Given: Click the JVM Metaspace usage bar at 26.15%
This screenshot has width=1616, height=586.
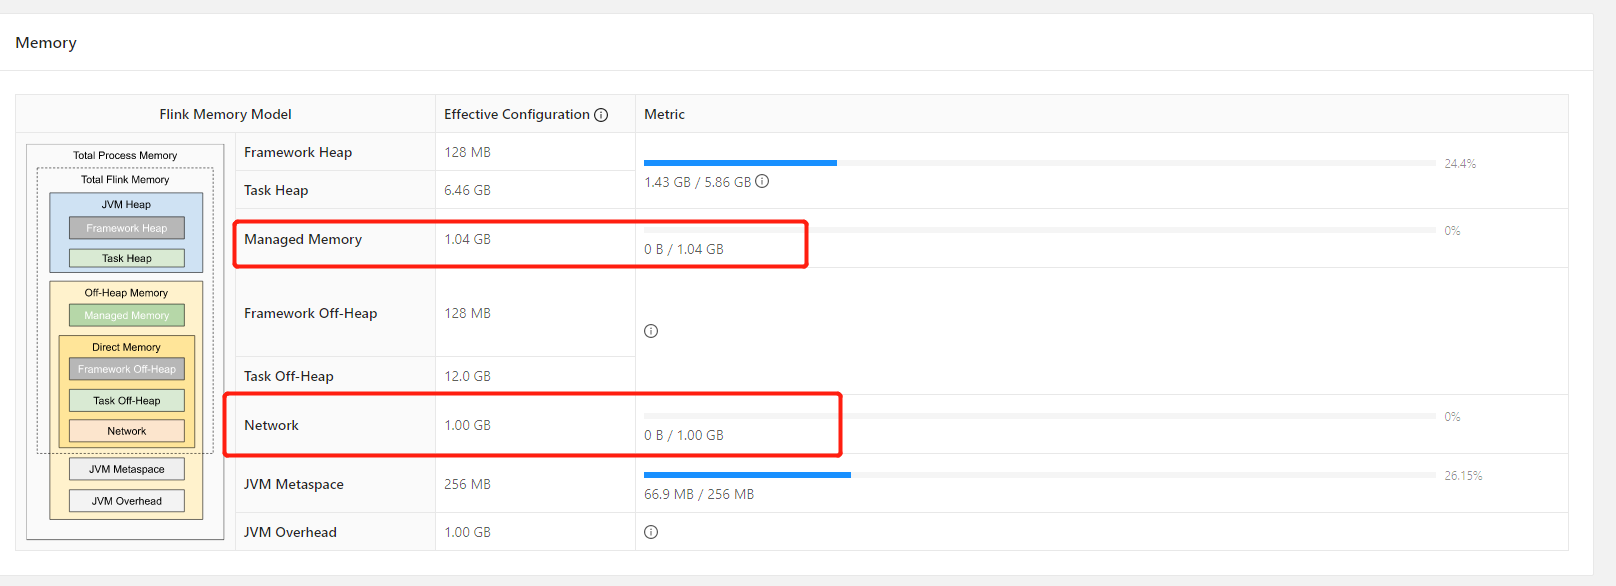Looking at the screenshot, I should tap(1040, 475).
